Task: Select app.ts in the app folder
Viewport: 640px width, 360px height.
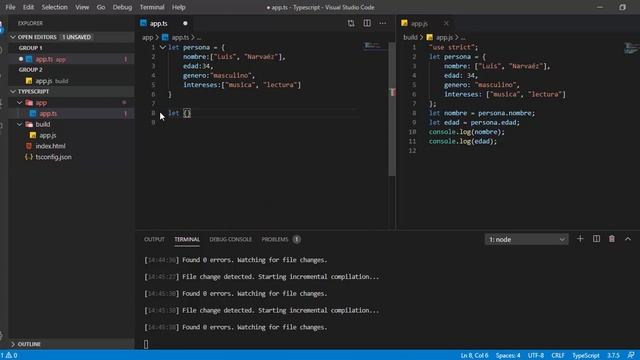Action: tap(71, 113)
